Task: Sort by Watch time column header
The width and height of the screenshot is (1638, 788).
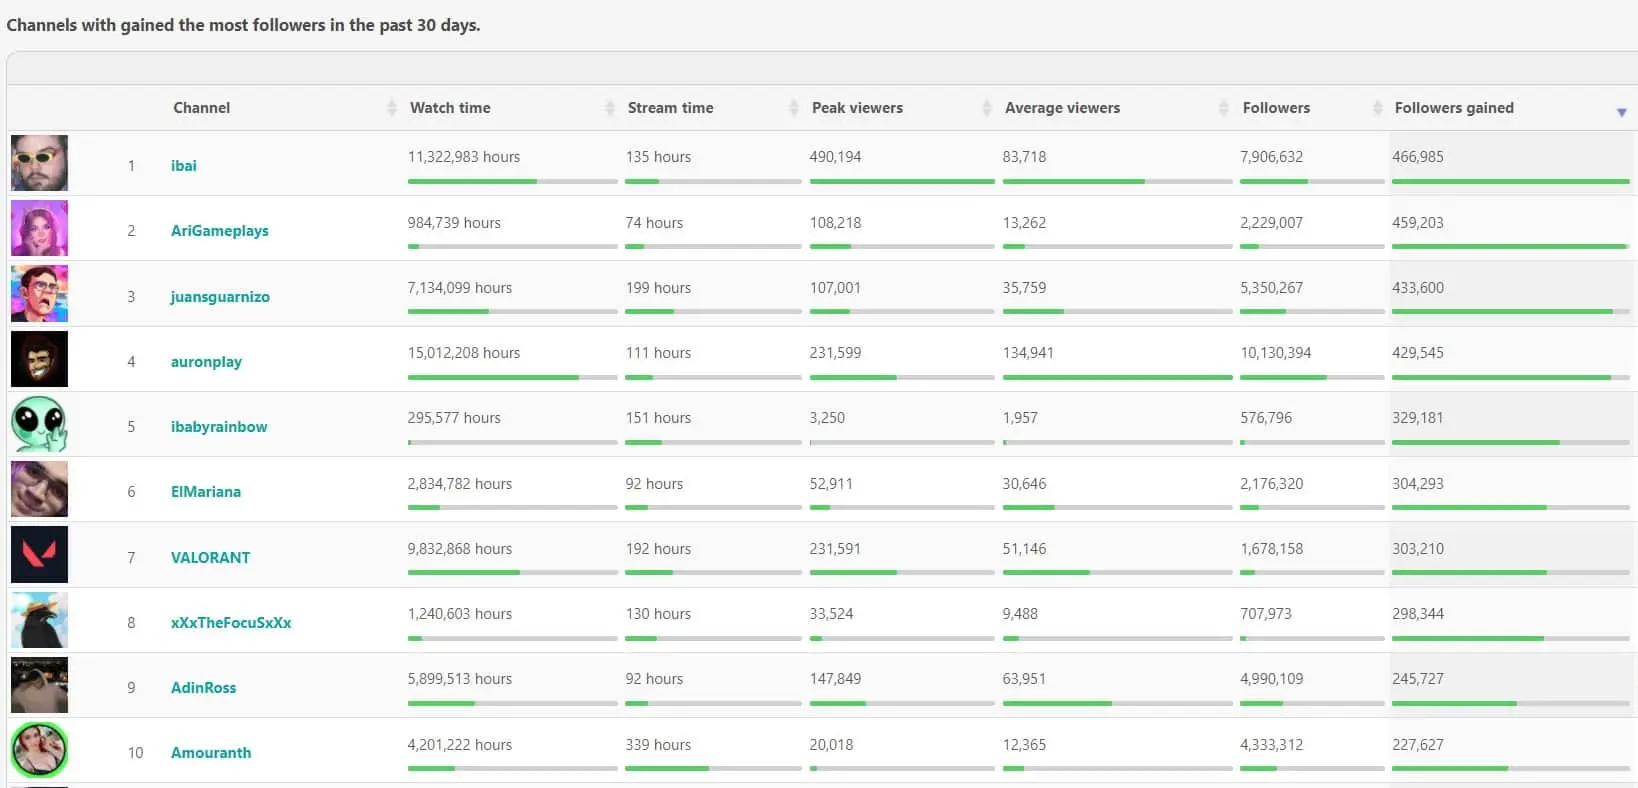Action: pos(450,108)
